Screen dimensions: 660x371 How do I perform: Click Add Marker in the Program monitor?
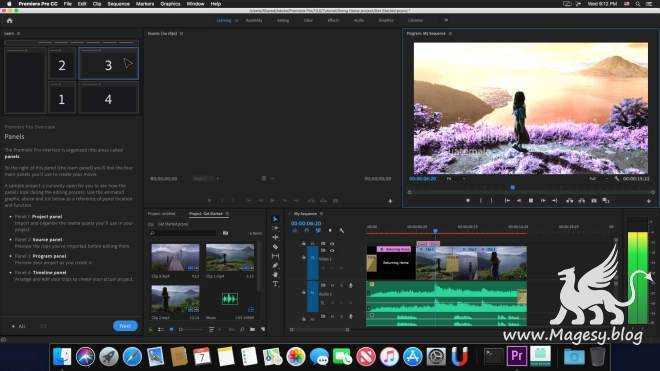468,201
